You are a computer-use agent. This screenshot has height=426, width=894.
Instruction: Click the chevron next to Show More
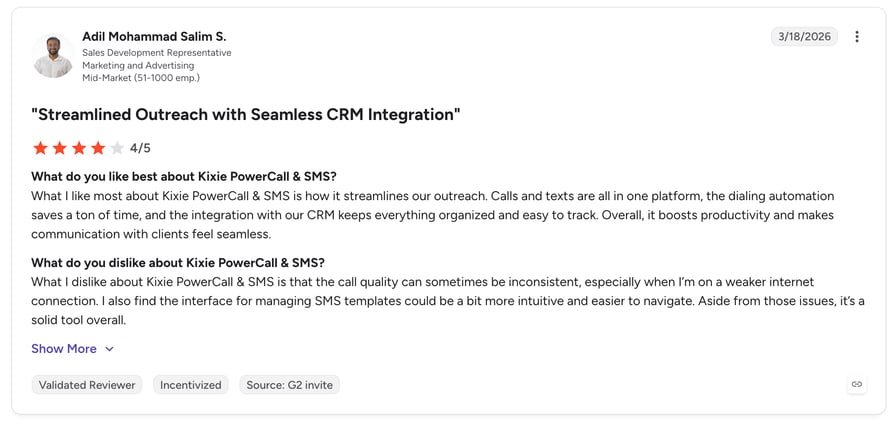point(109,349)
